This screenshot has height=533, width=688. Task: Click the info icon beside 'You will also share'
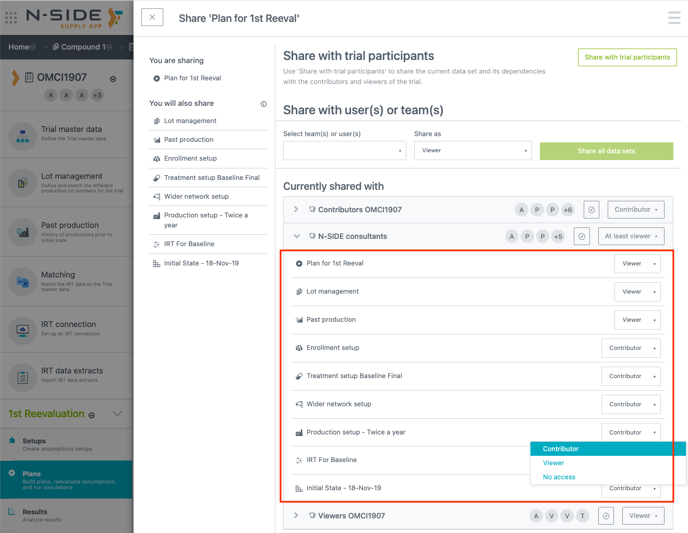(264, 104)
